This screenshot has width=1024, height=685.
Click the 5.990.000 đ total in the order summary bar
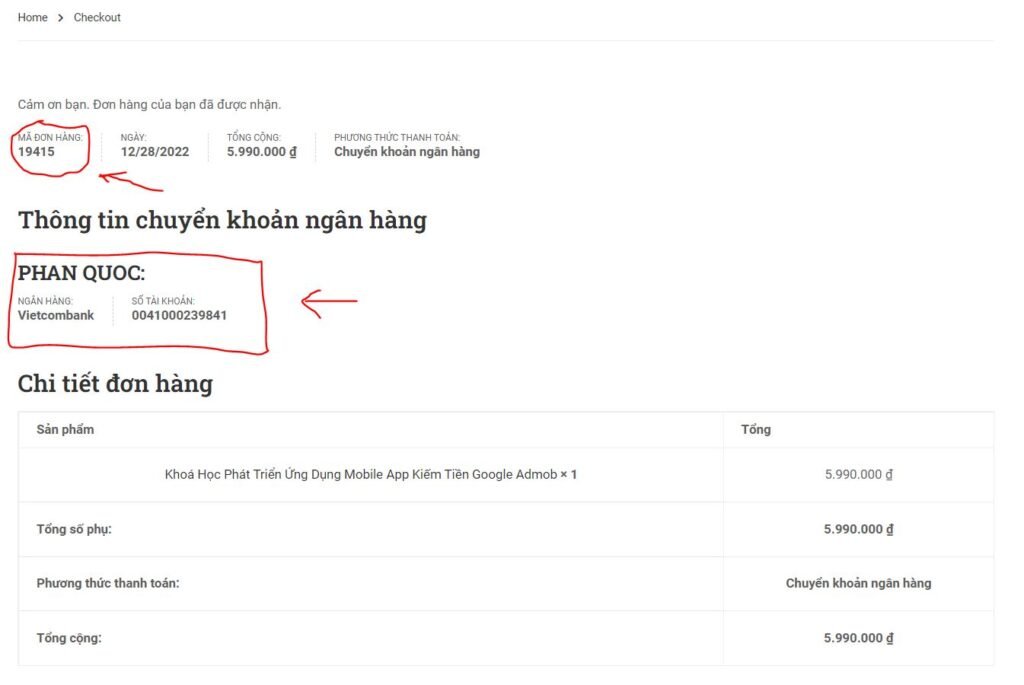click(261, 152)
